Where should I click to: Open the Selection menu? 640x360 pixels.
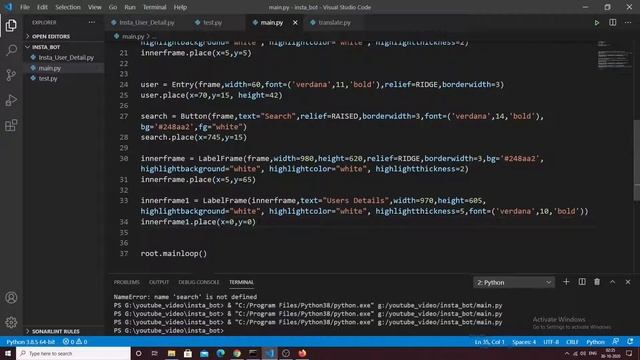click(x=68, y=7)
